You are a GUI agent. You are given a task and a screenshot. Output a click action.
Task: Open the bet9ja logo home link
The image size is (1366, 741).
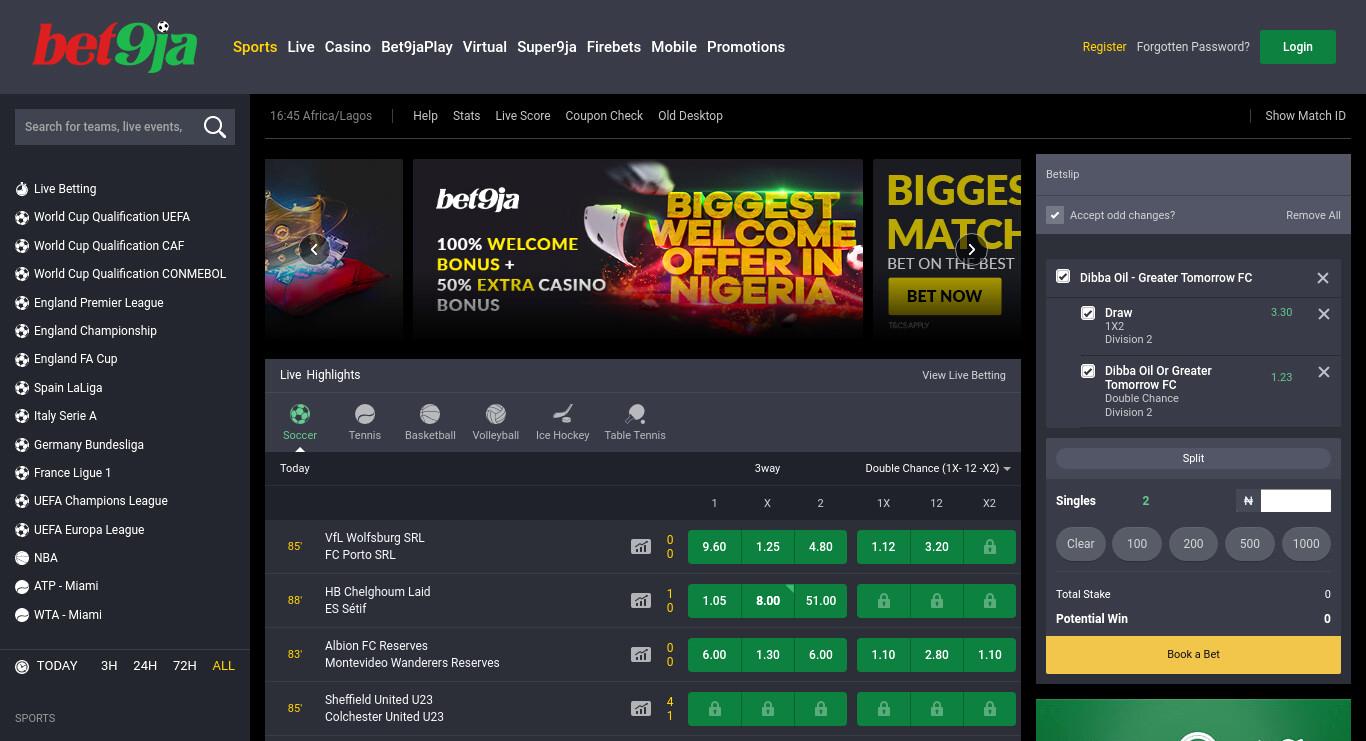(x=115, y=47)
